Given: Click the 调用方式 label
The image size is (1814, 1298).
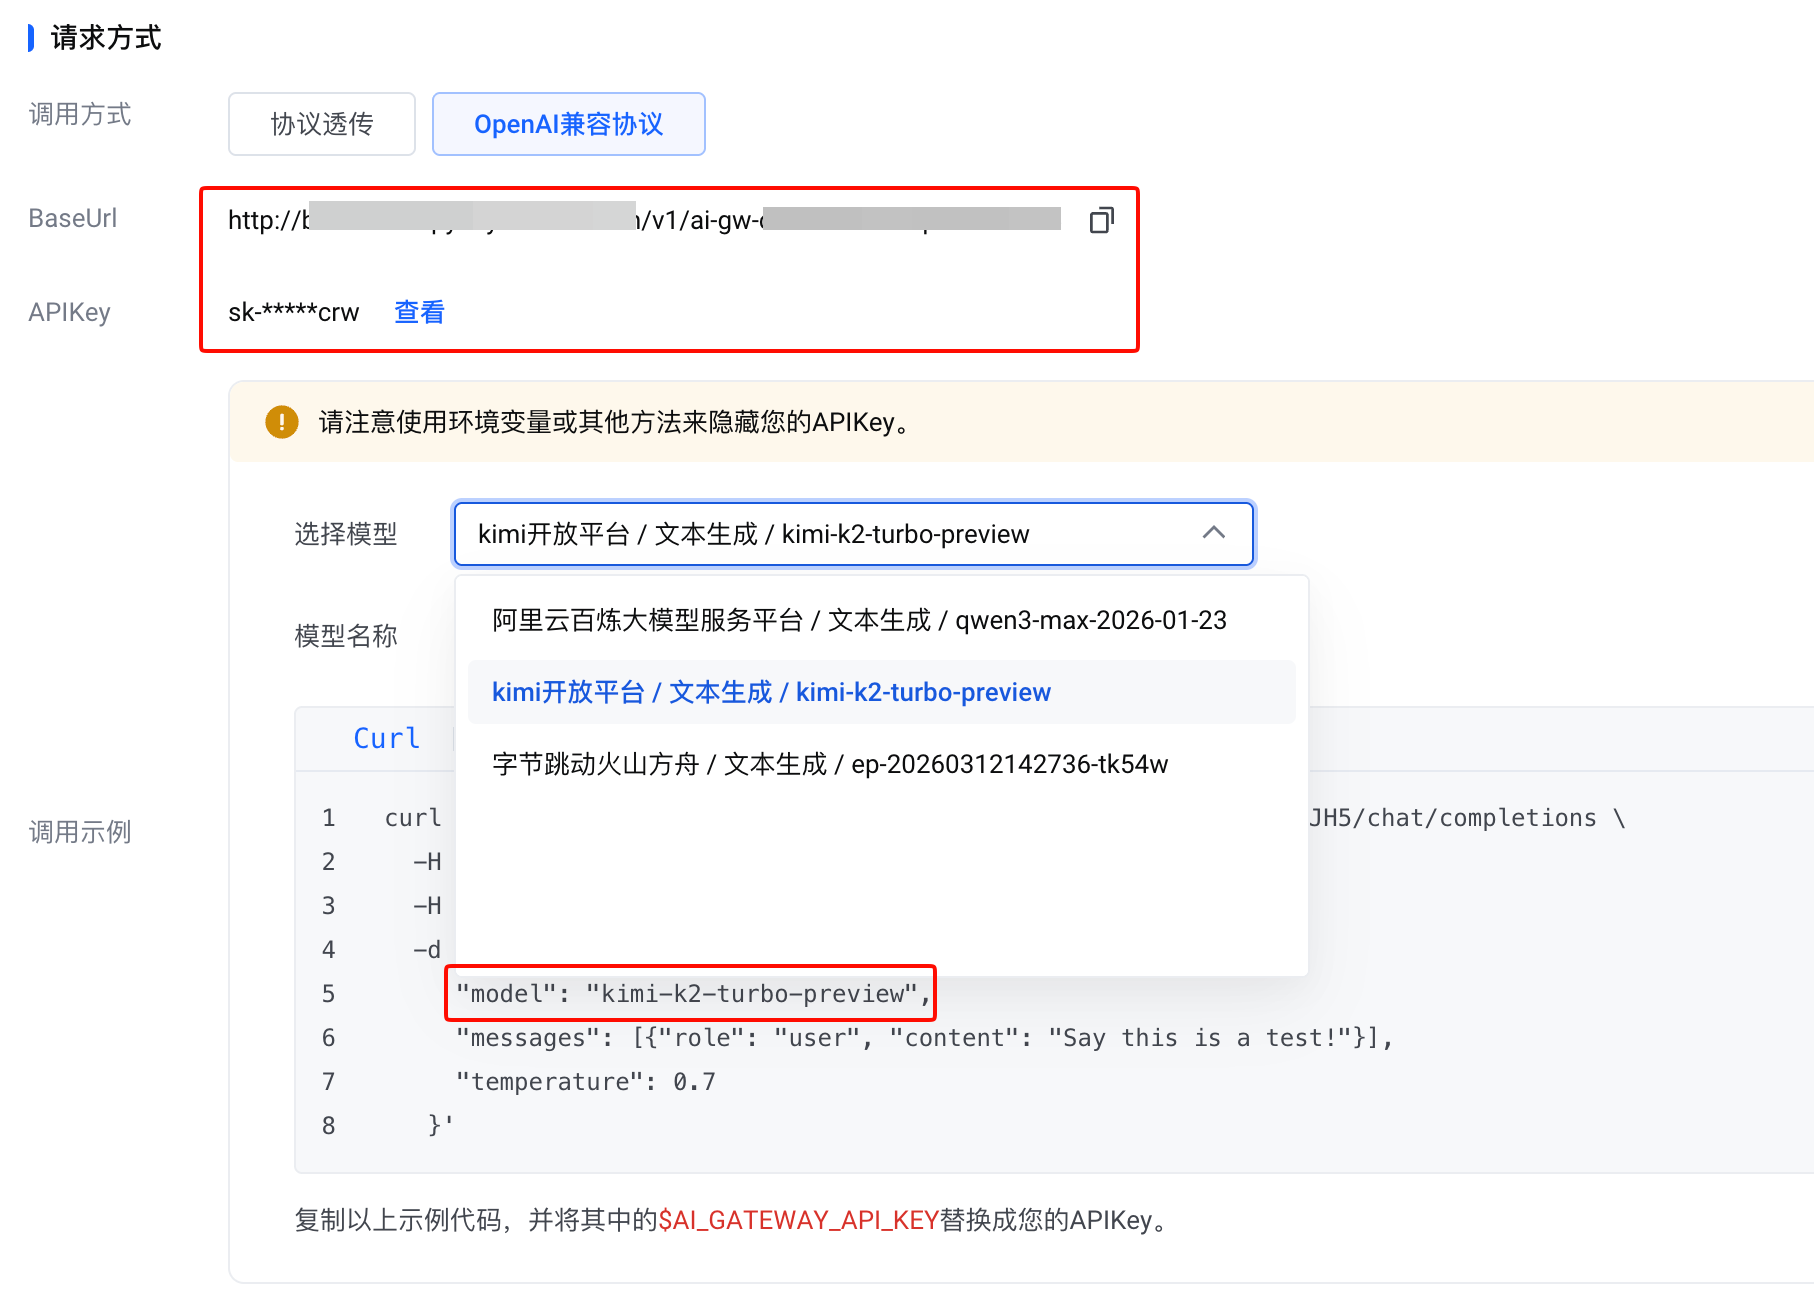Looking at the screenshot, I should (x=80, y=114).
